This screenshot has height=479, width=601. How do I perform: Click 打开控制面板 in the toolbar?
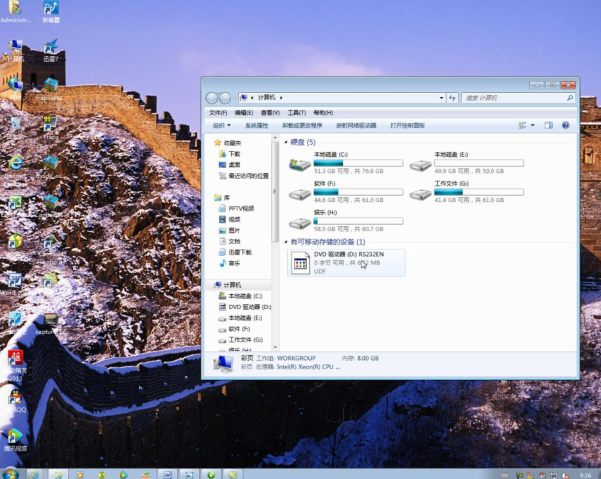[407, 125]
